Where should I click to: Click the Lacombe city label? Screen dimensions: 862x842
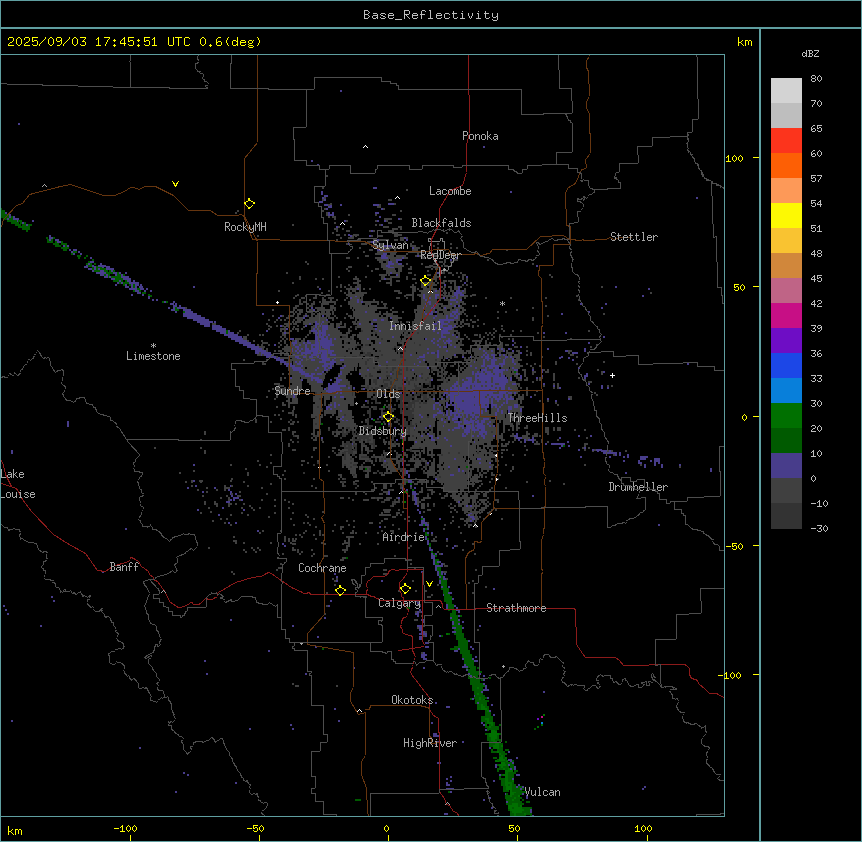point(450,191)
